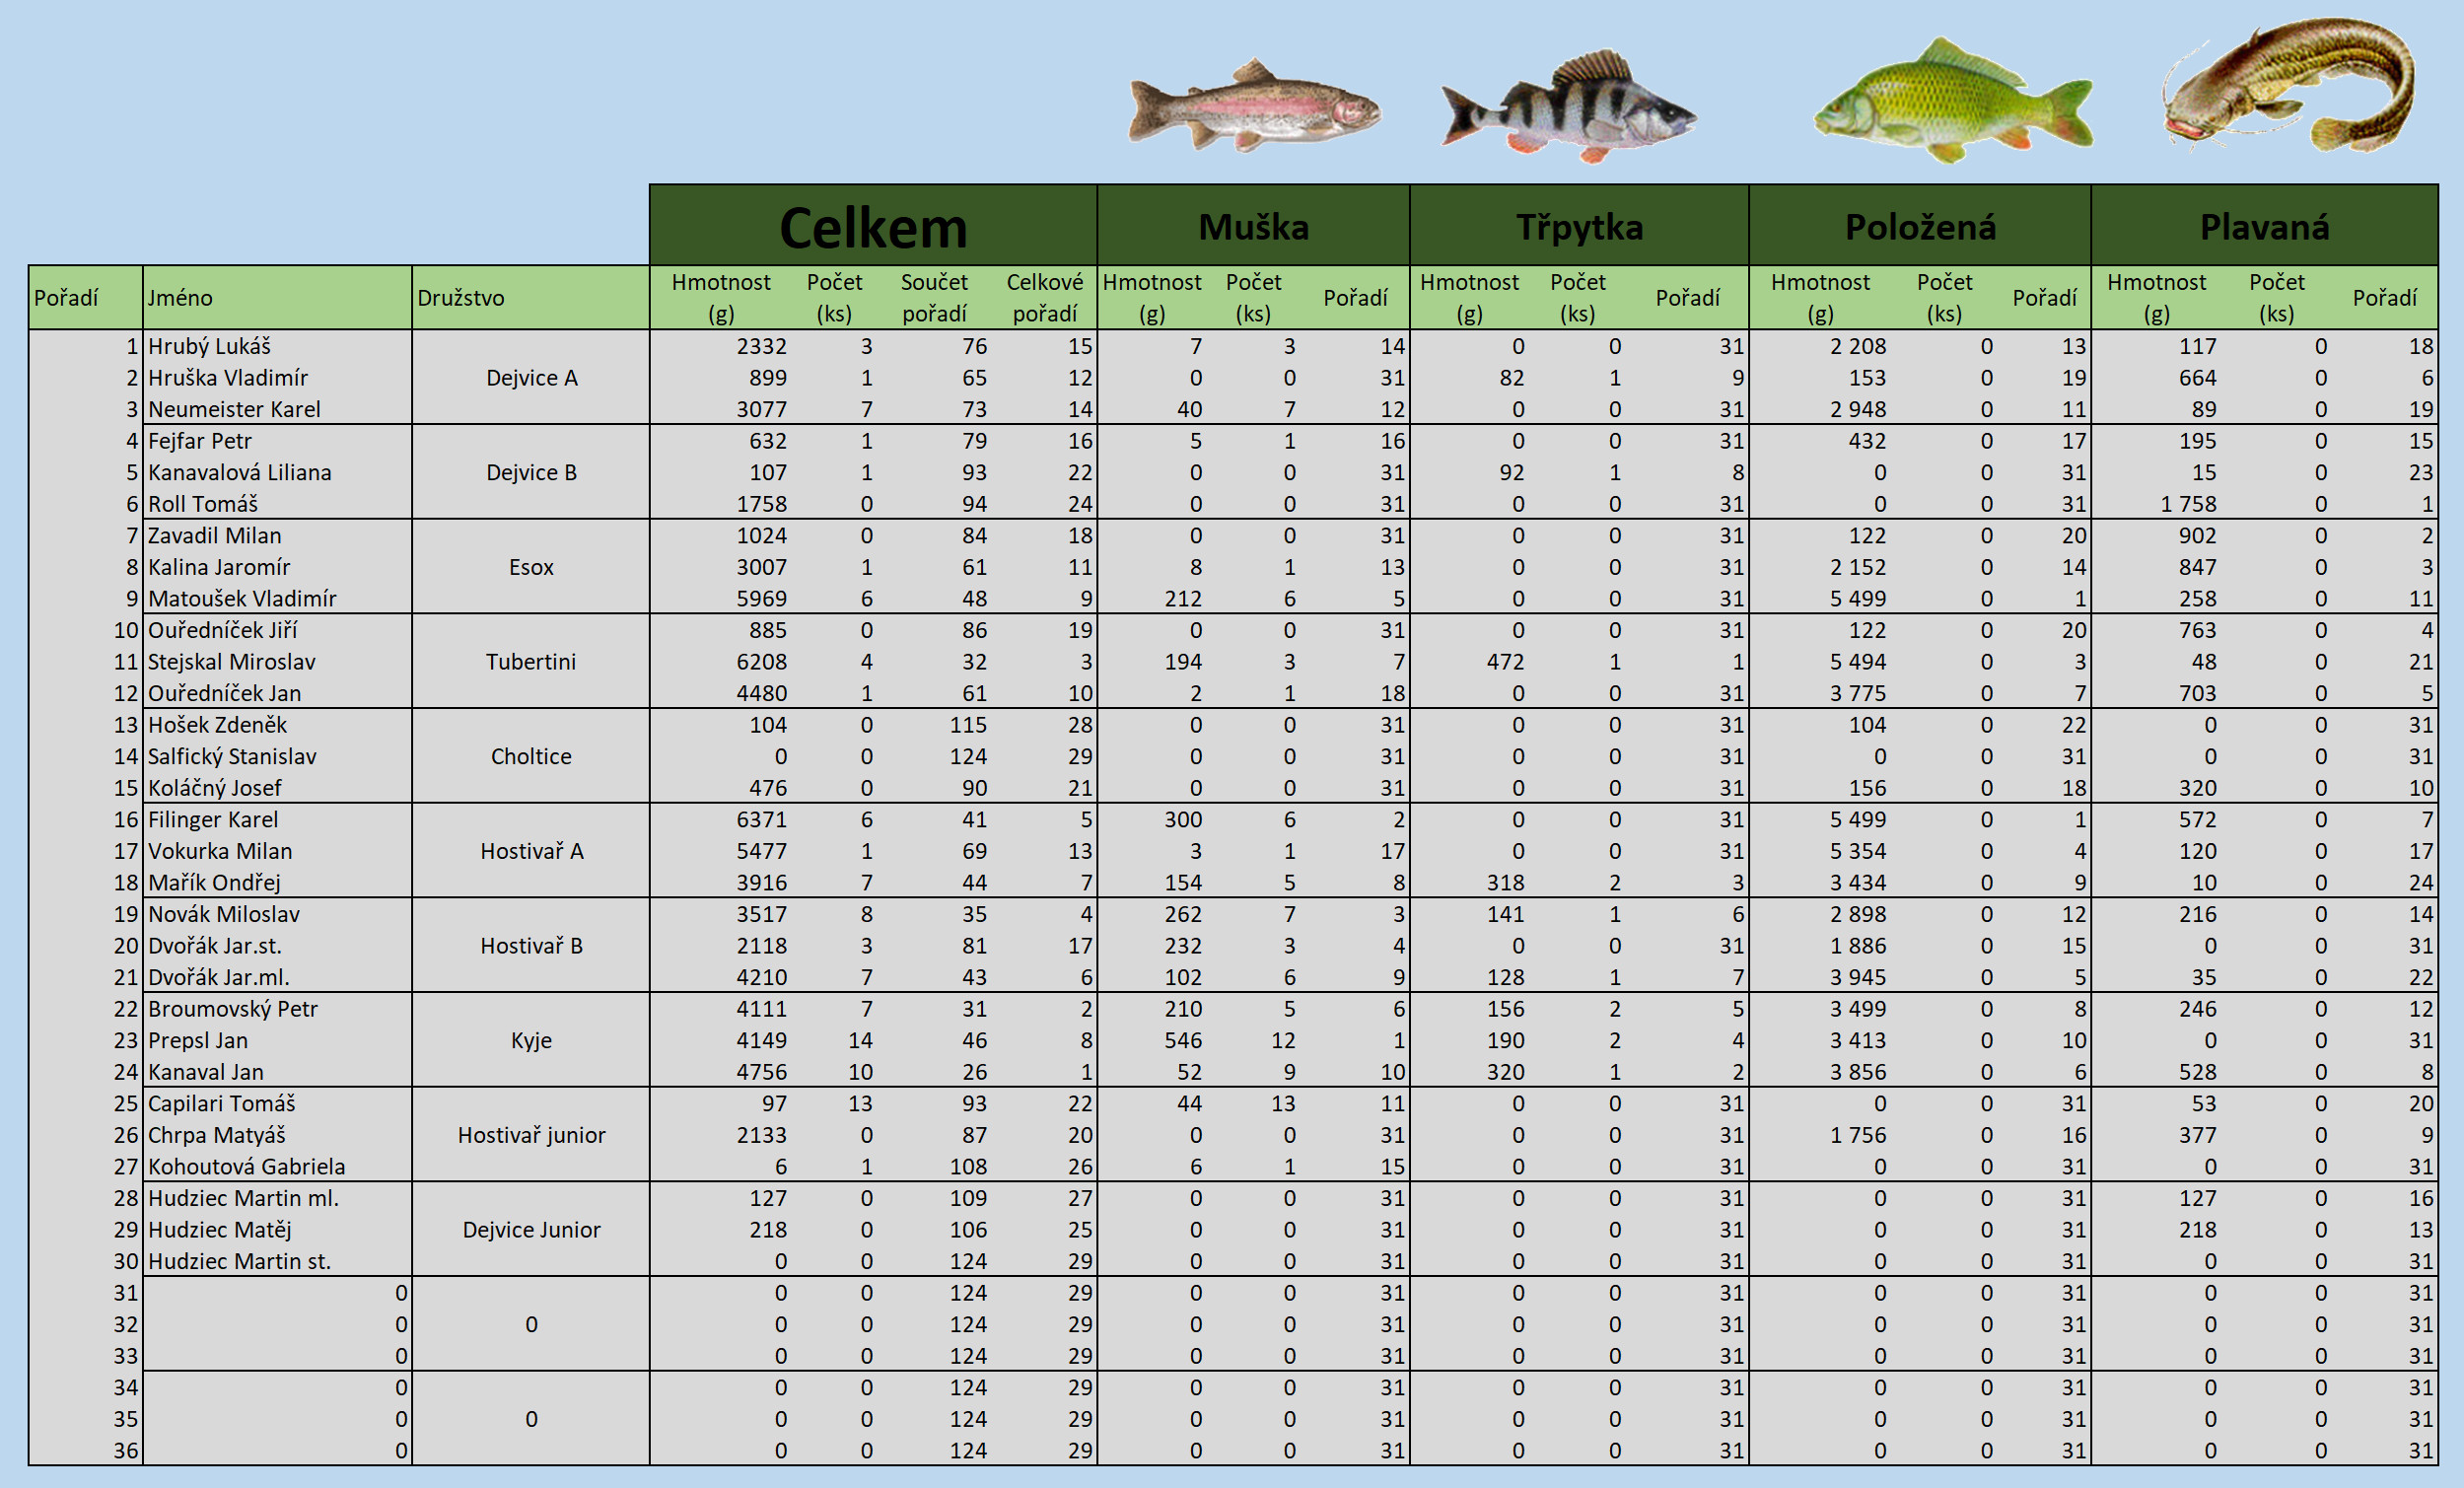Click the Družstvo column header
Image resolution: width=2464 pixels, height=1488 pixels.
click(530, 298)
